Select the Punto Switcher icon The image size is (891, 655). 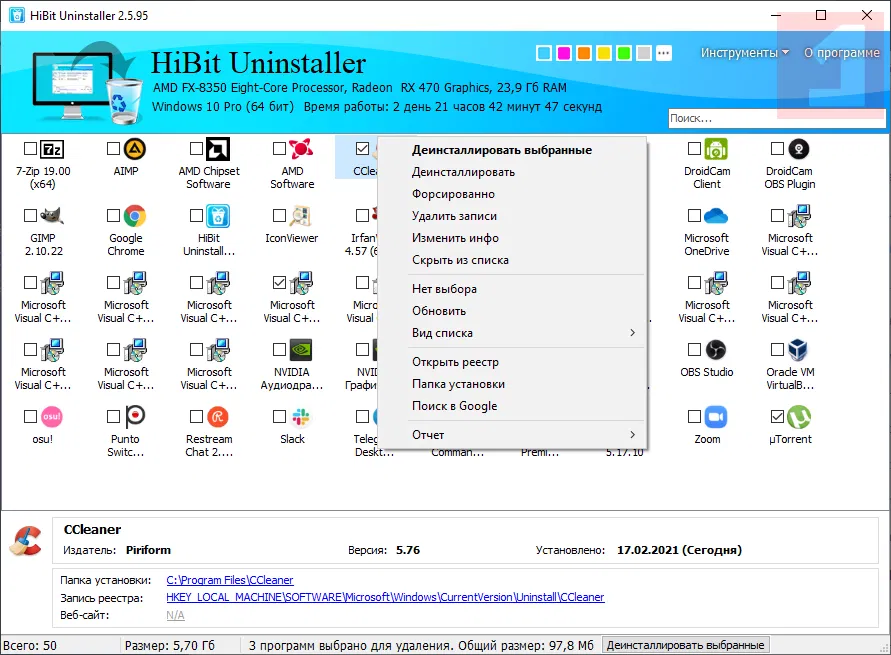coord(135,416)
